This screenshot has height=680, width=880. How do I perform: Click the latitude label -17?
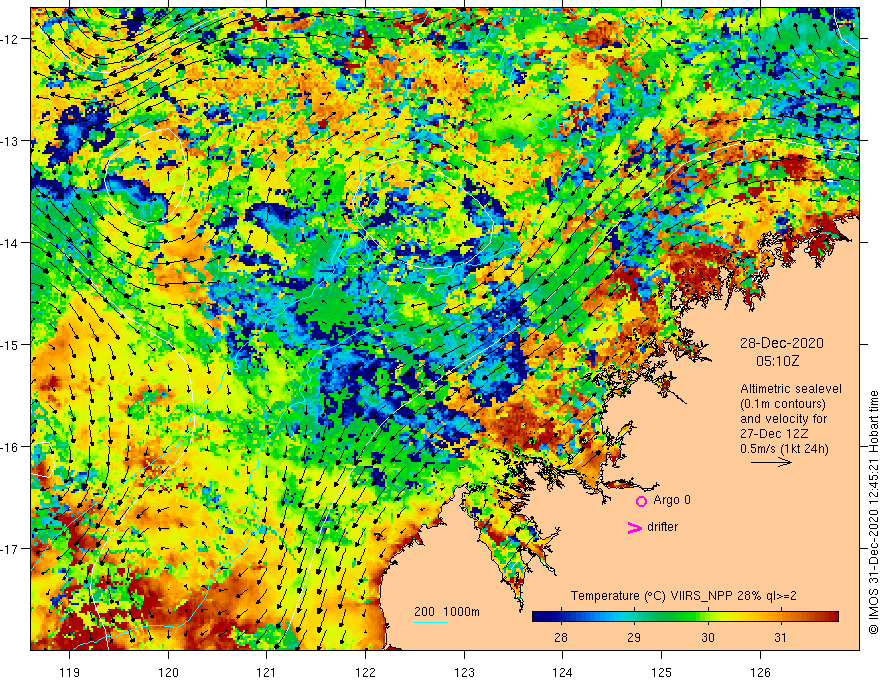(x=10, y=548)
